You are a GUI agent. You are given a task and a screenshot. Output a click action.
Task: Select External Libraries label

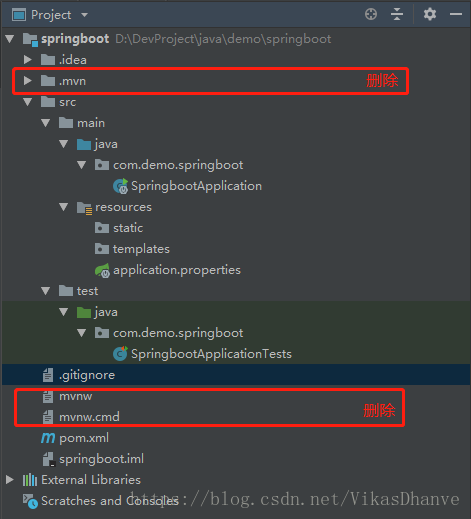(91, 480)
